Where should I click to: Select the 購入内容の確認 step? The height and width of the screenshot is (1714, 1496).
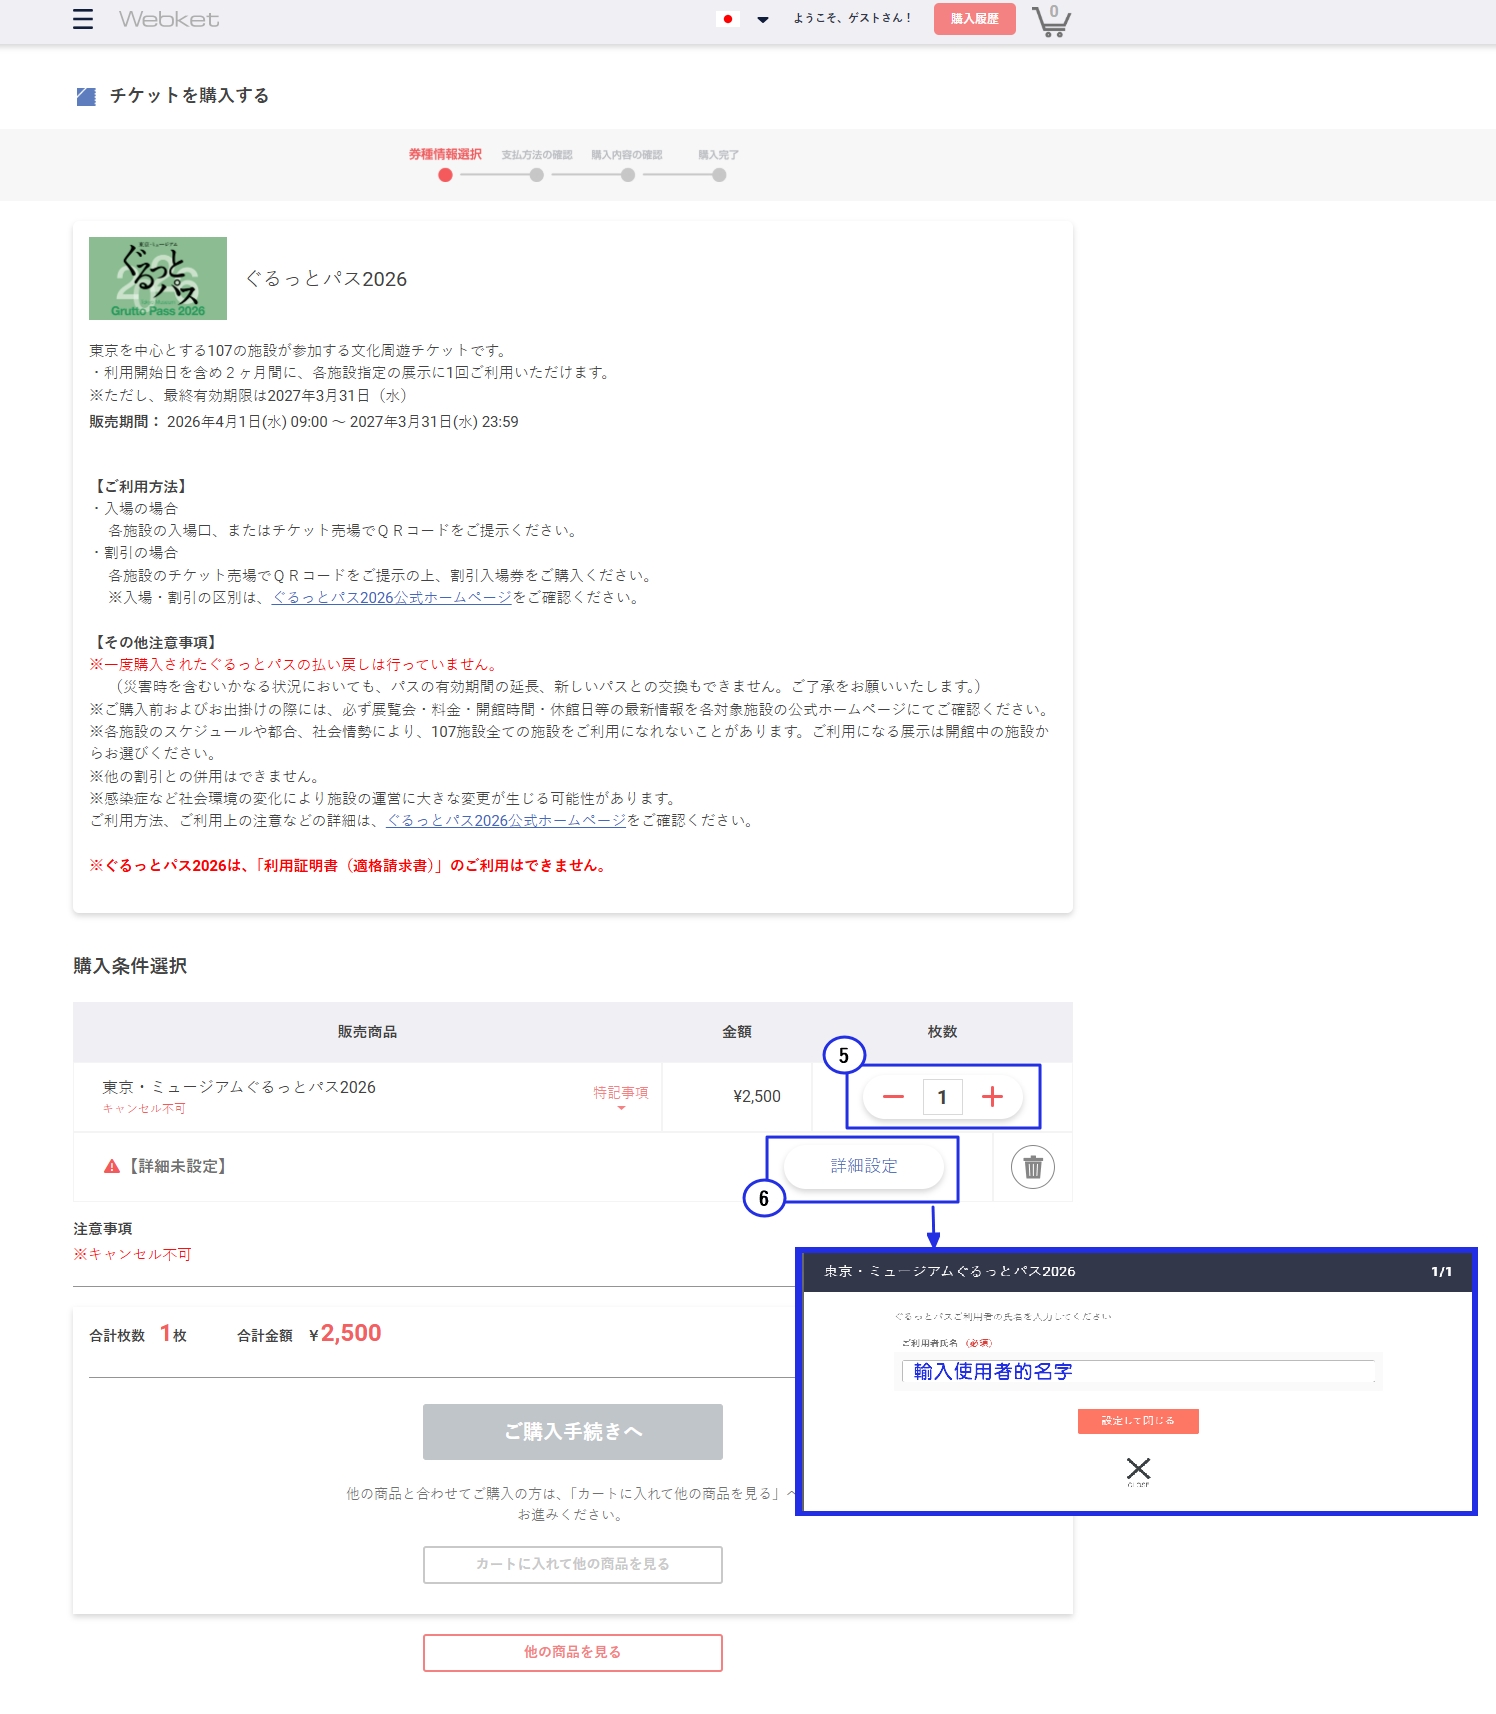(x=627, y=164)
